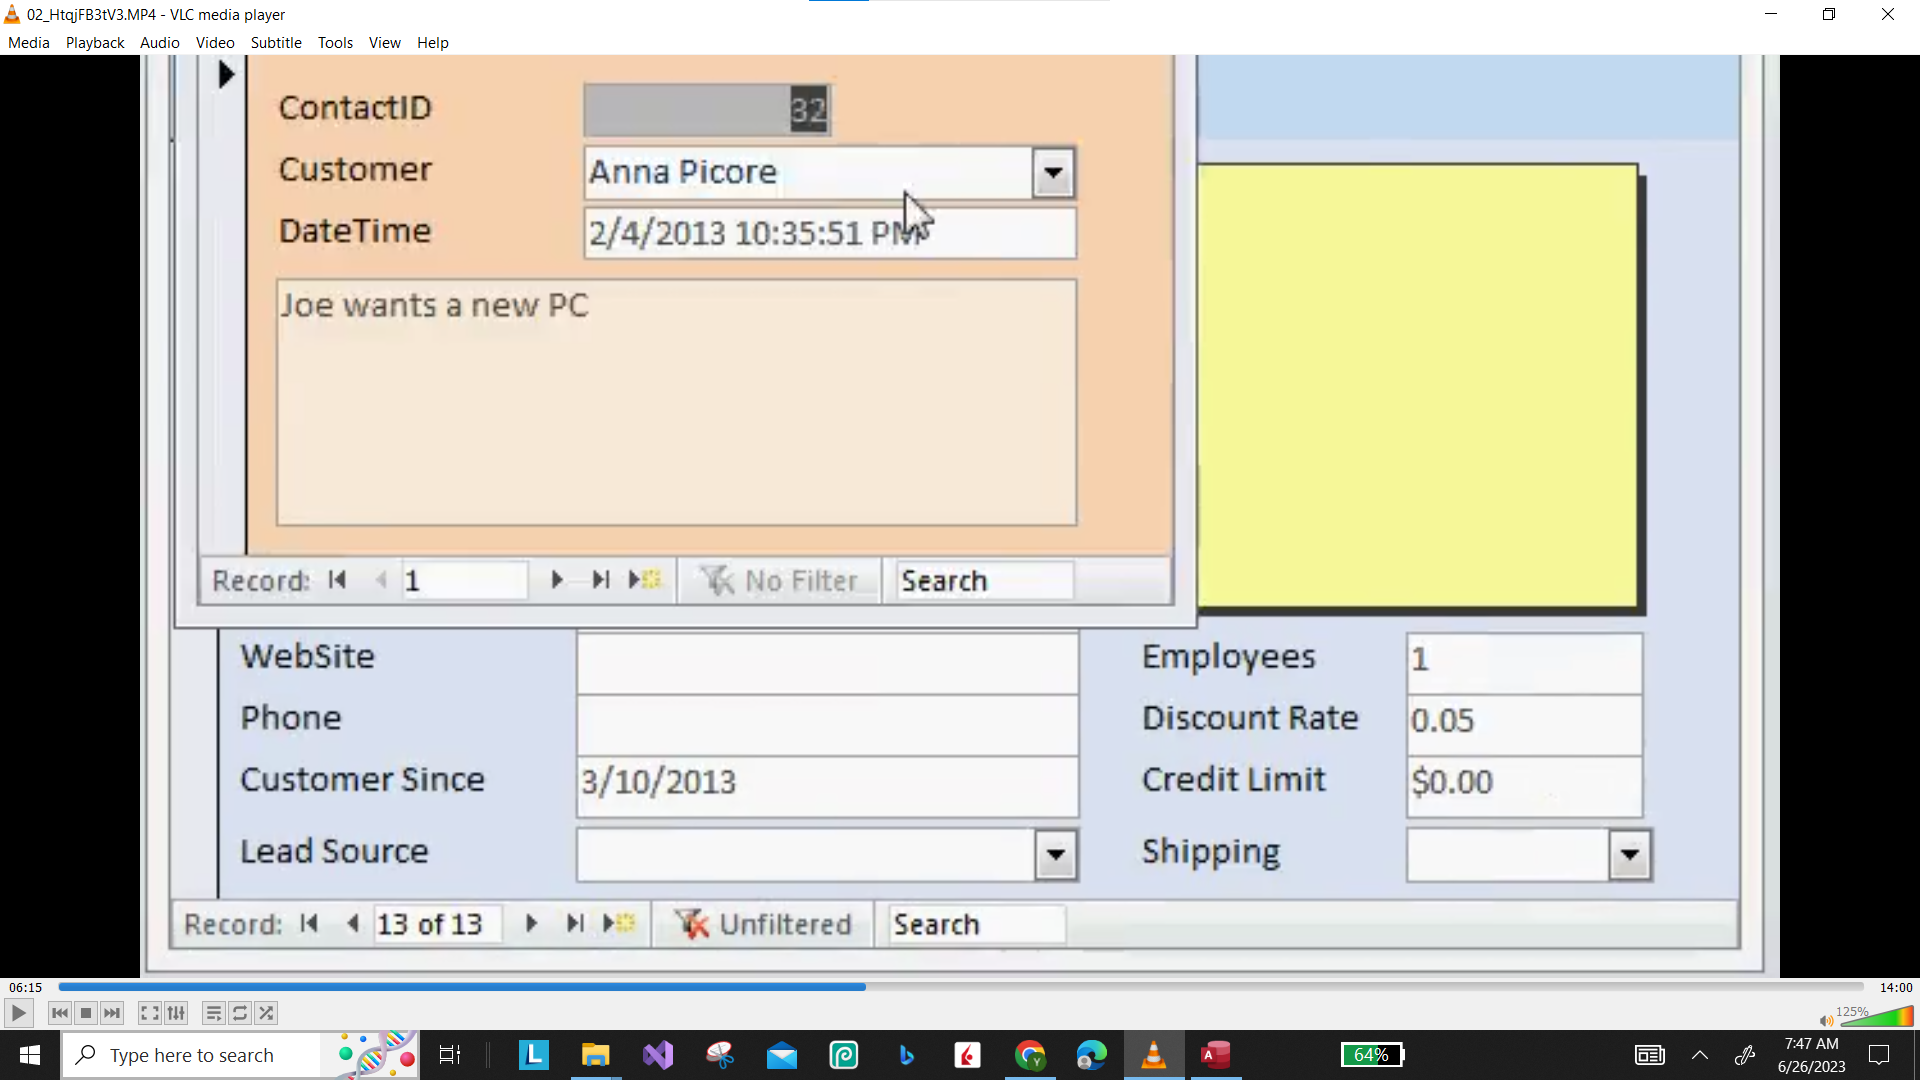This screenshot has height=1080, width=1920.
Task: Click the Search box in the record navigator
Action: [983, 580]
